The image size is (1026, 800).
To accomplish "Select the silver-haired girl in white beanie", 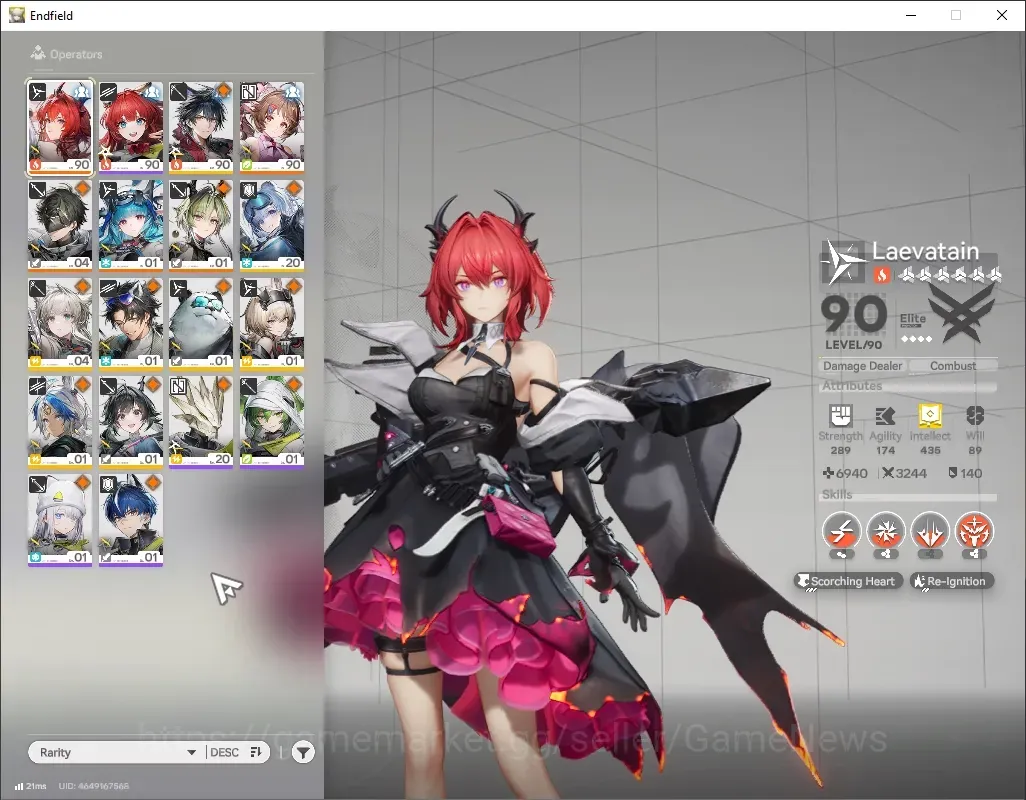I will point(60,520).
